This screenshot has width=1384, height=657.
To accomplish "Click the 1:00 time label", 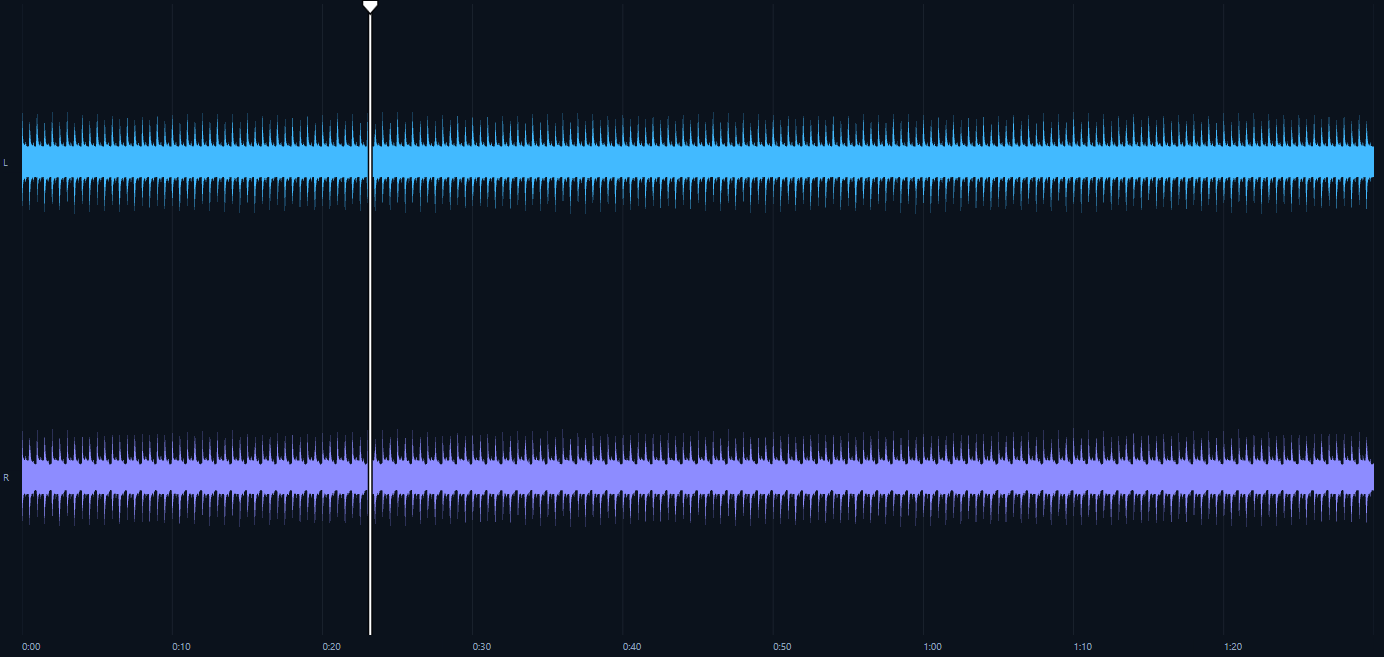I will (x=932, y=647).
